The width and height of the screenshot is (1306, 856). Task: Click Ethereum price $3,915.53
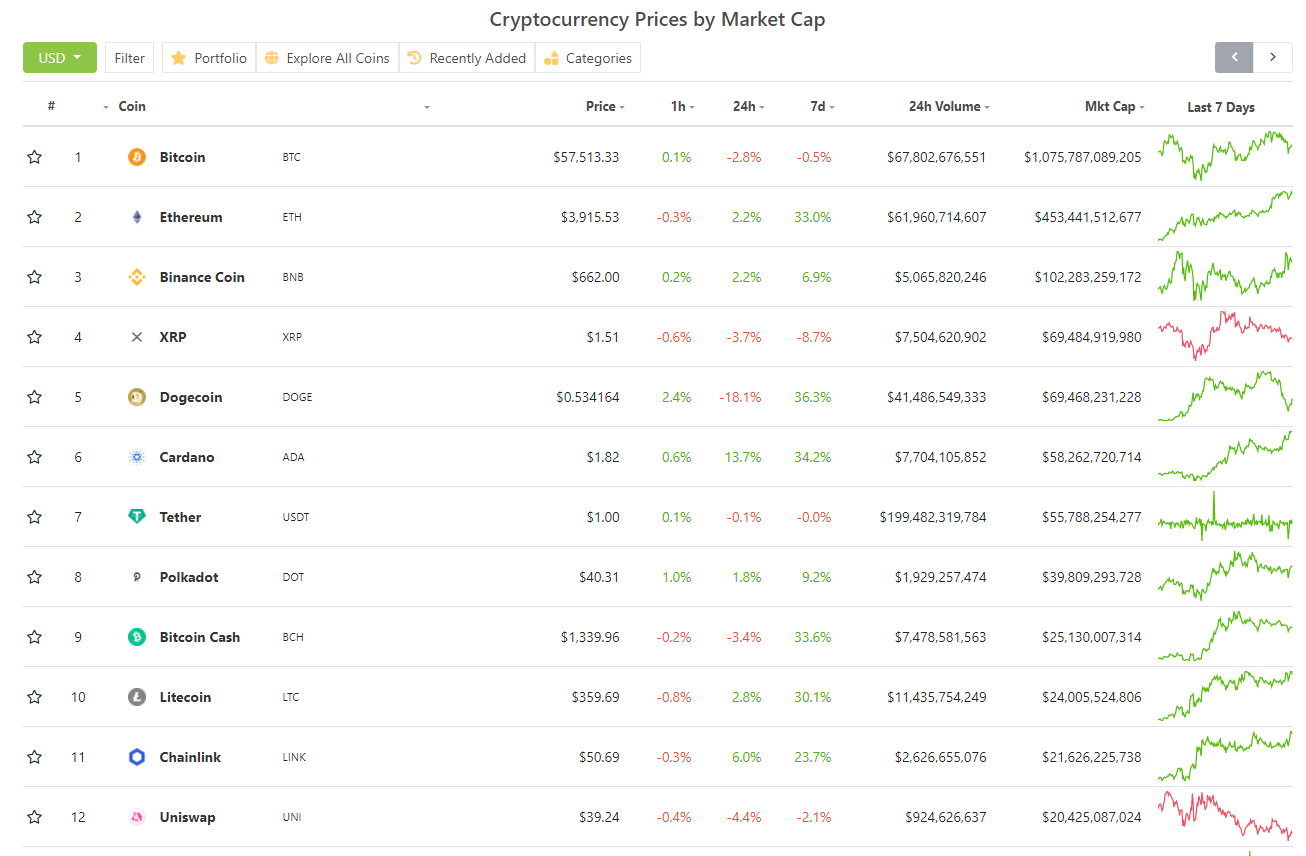point(590,217)
